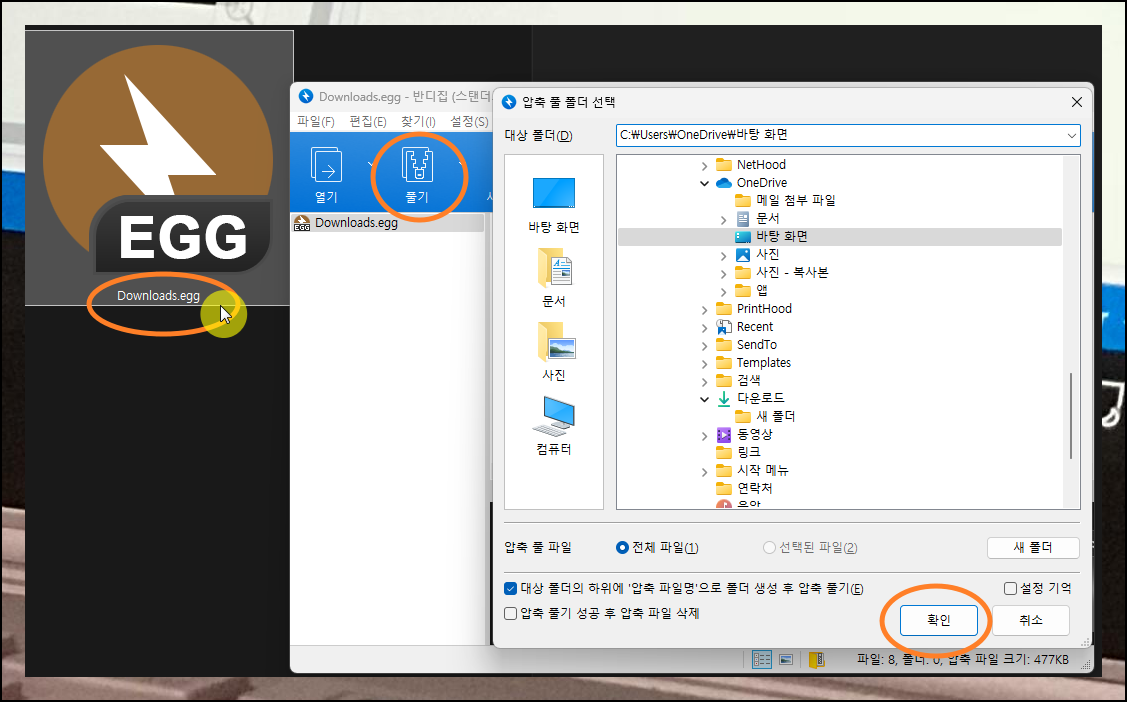Select the 사진 - 복사본 folder

(x=782, y=272)
